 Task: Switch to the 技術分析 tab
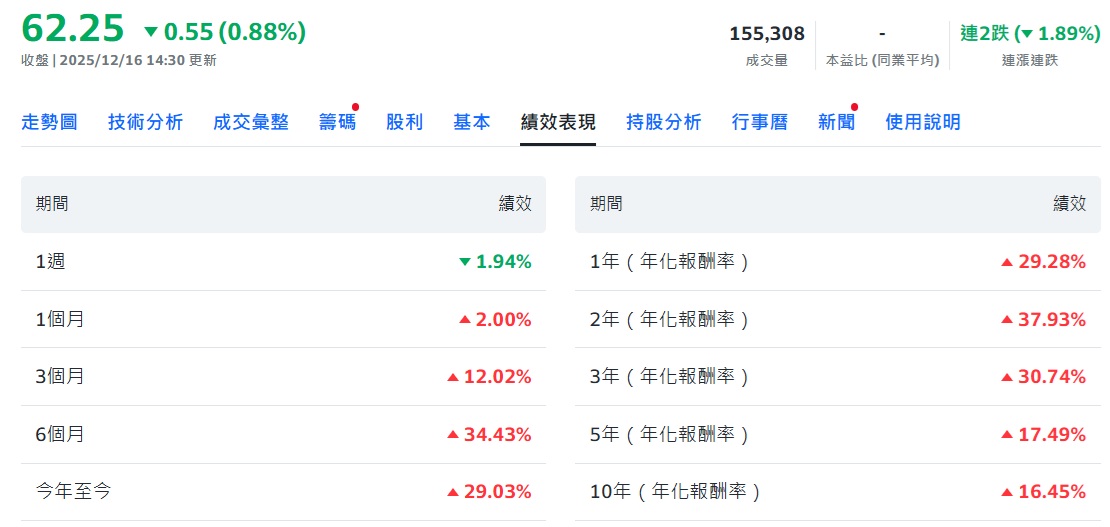click(x=145, y=122)
